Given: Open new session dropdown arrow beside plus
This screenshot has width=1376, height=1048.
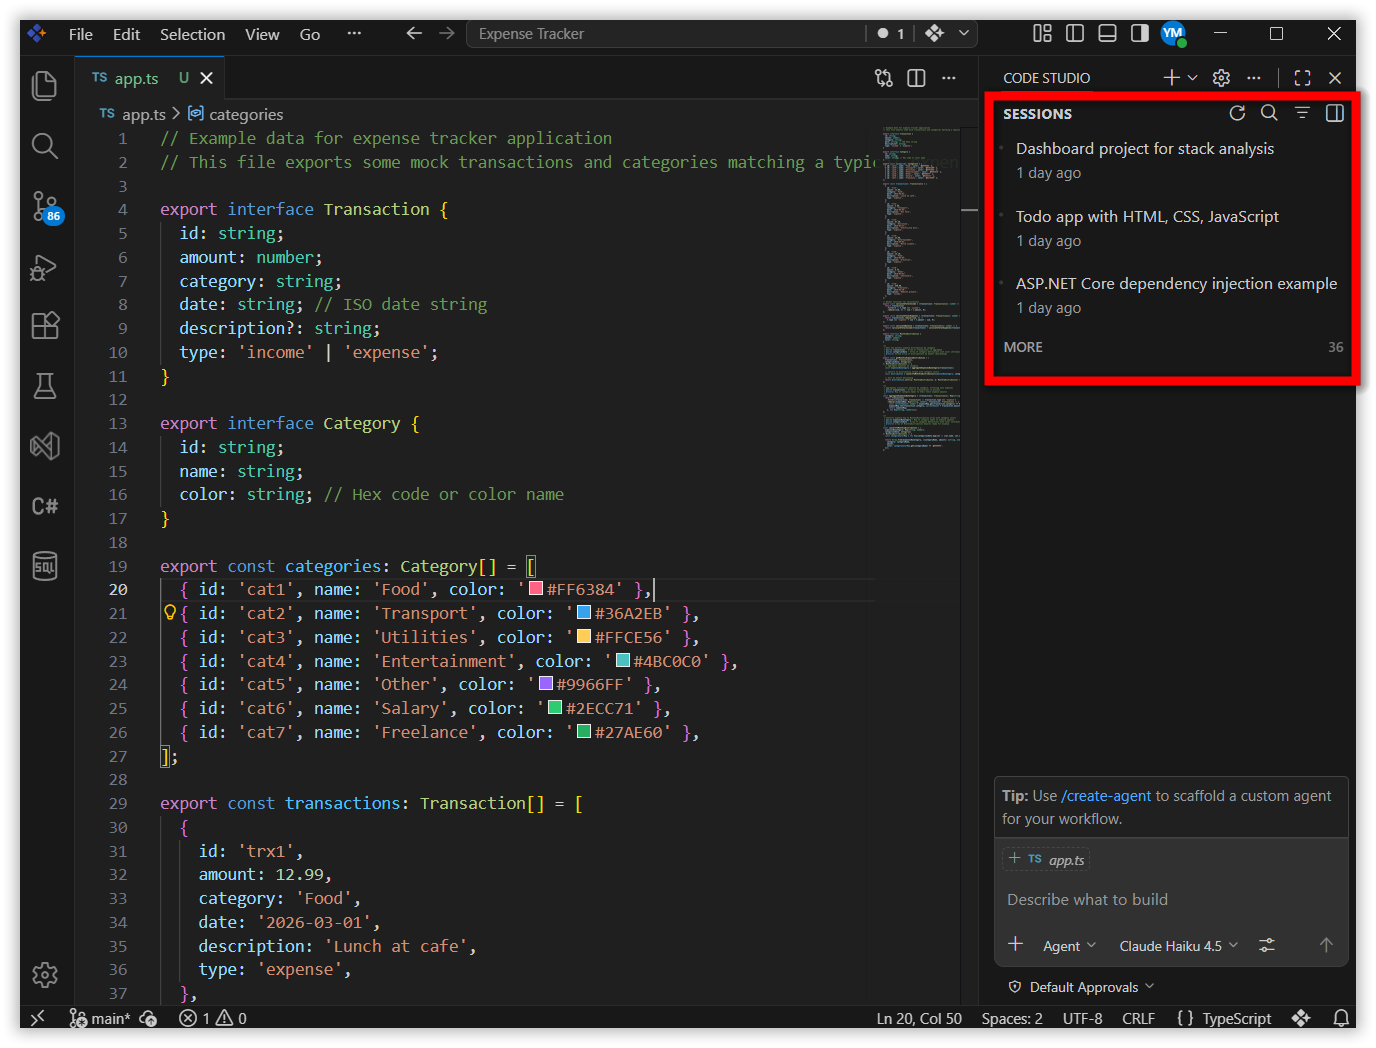Looking at the screenshot, I should 1192,78.
